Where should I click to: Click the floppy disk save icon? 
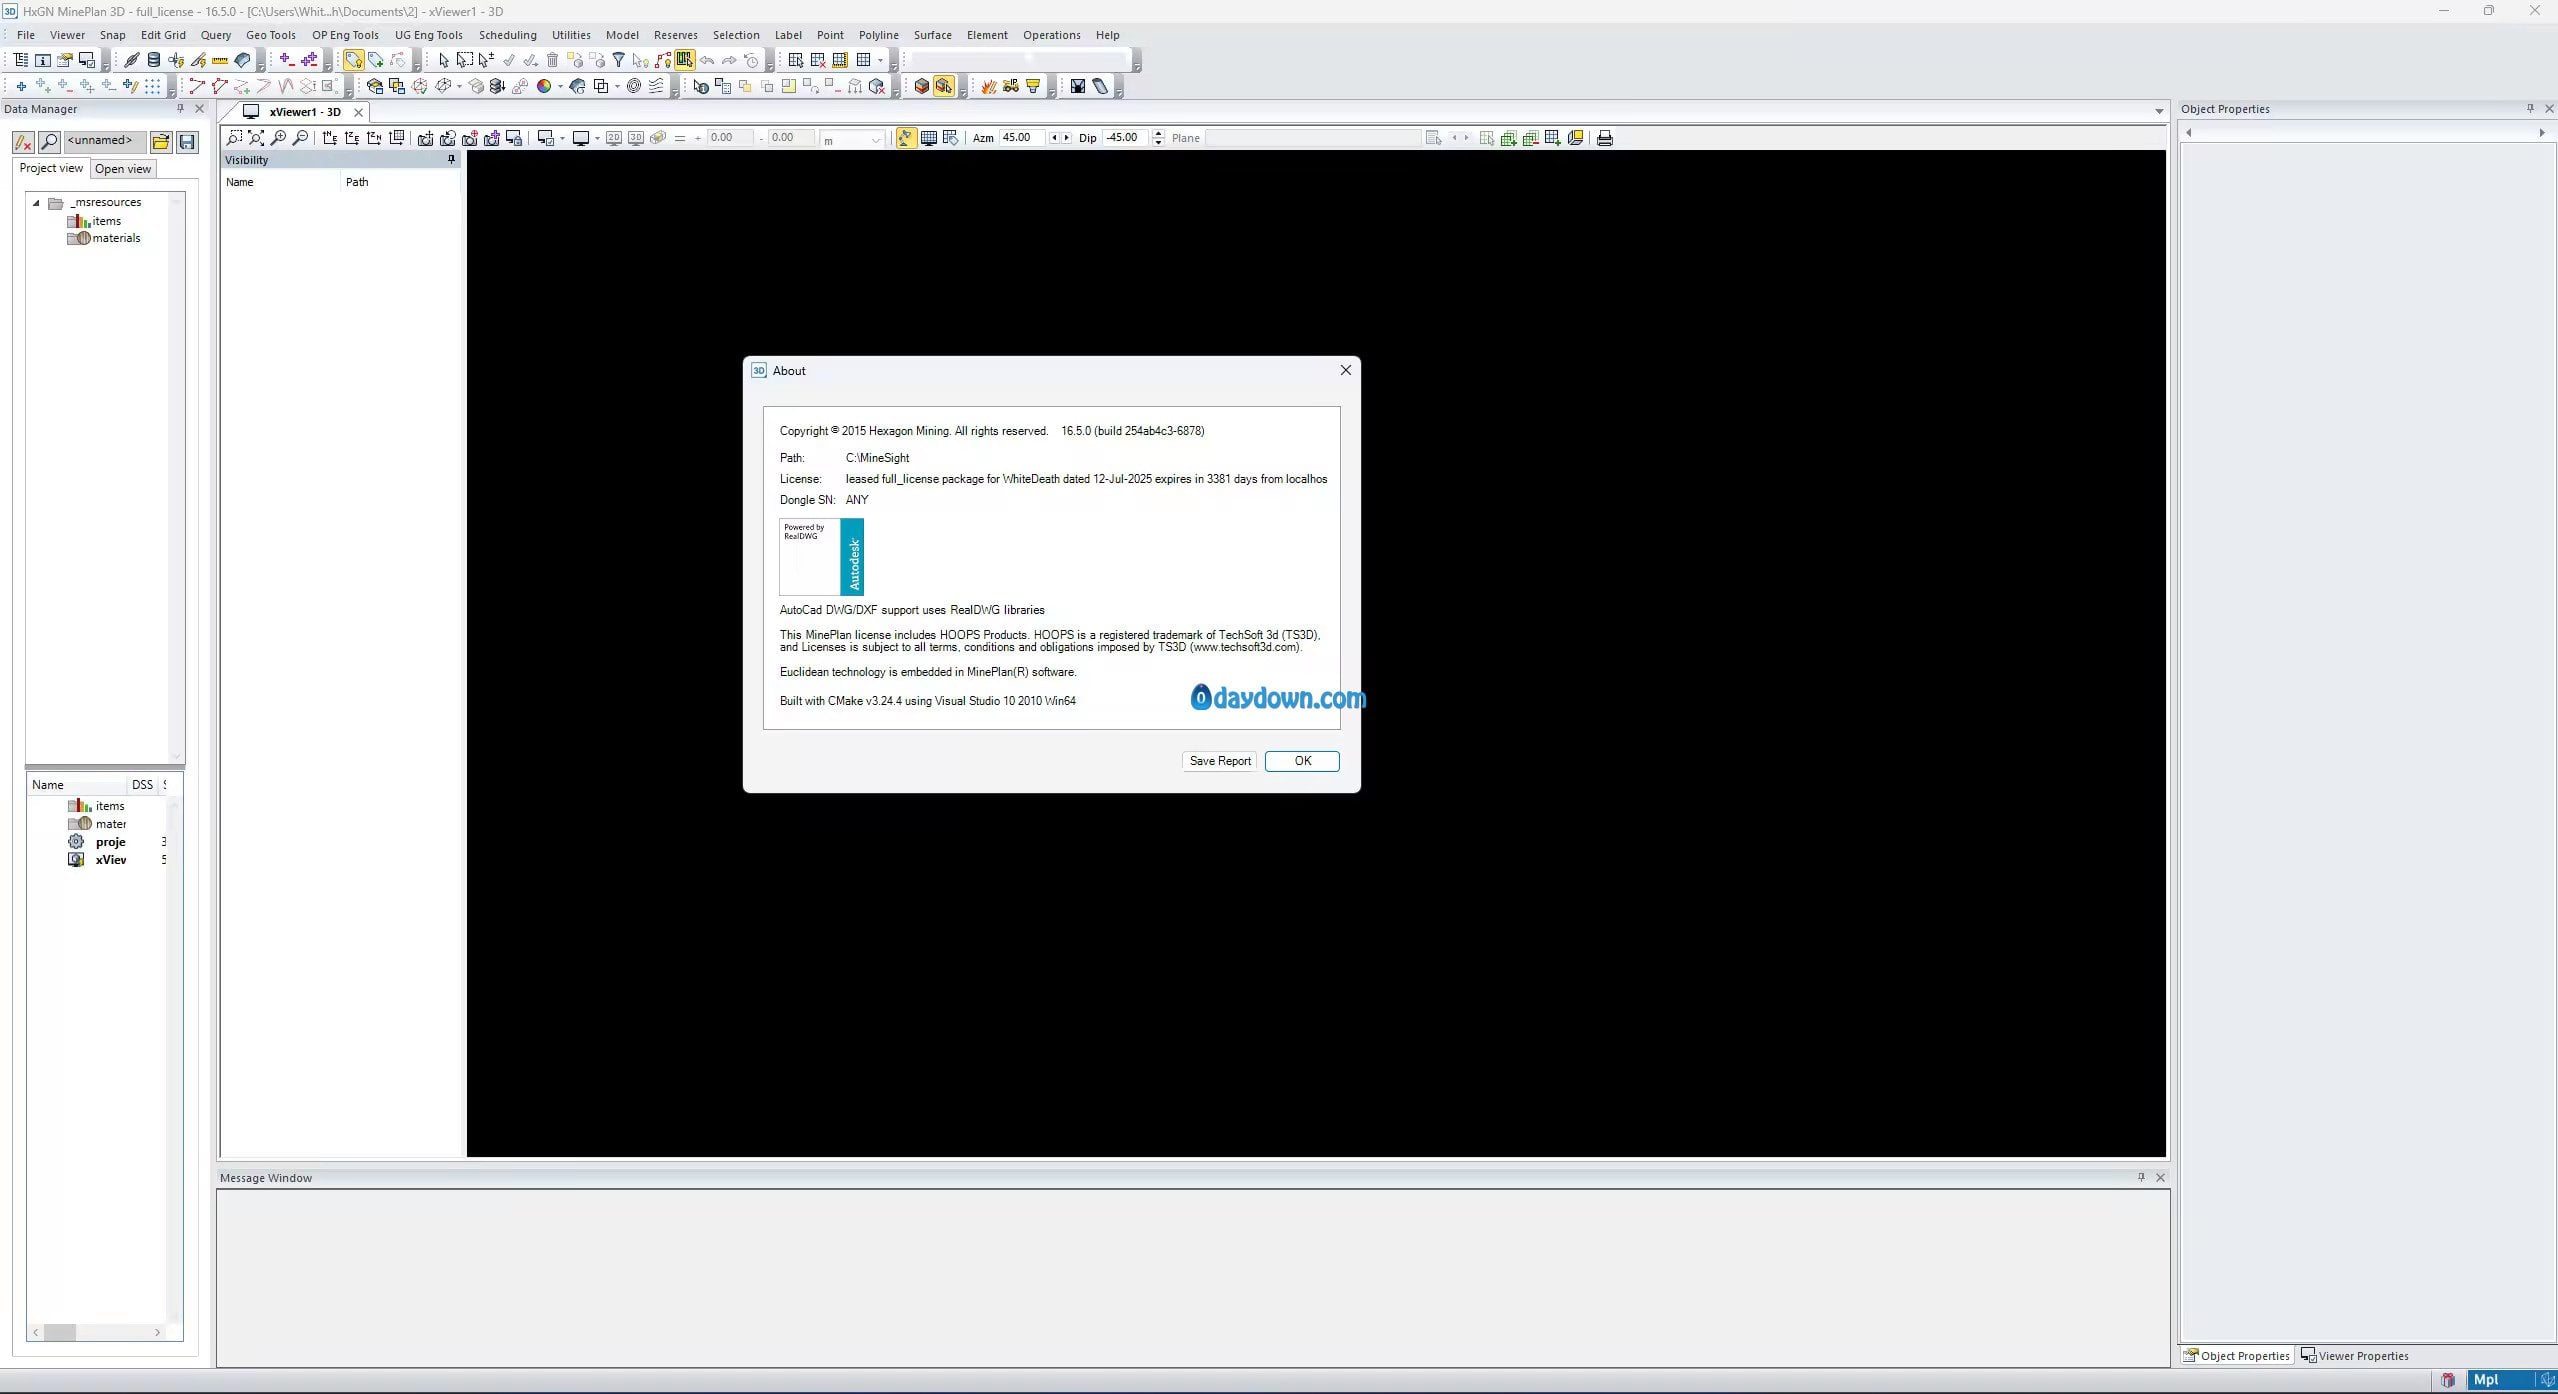pos(187,142)
